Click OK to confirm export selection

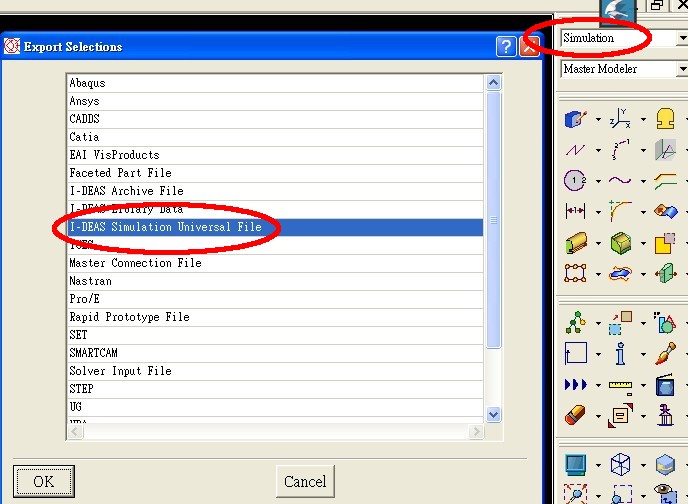(44, 482)
